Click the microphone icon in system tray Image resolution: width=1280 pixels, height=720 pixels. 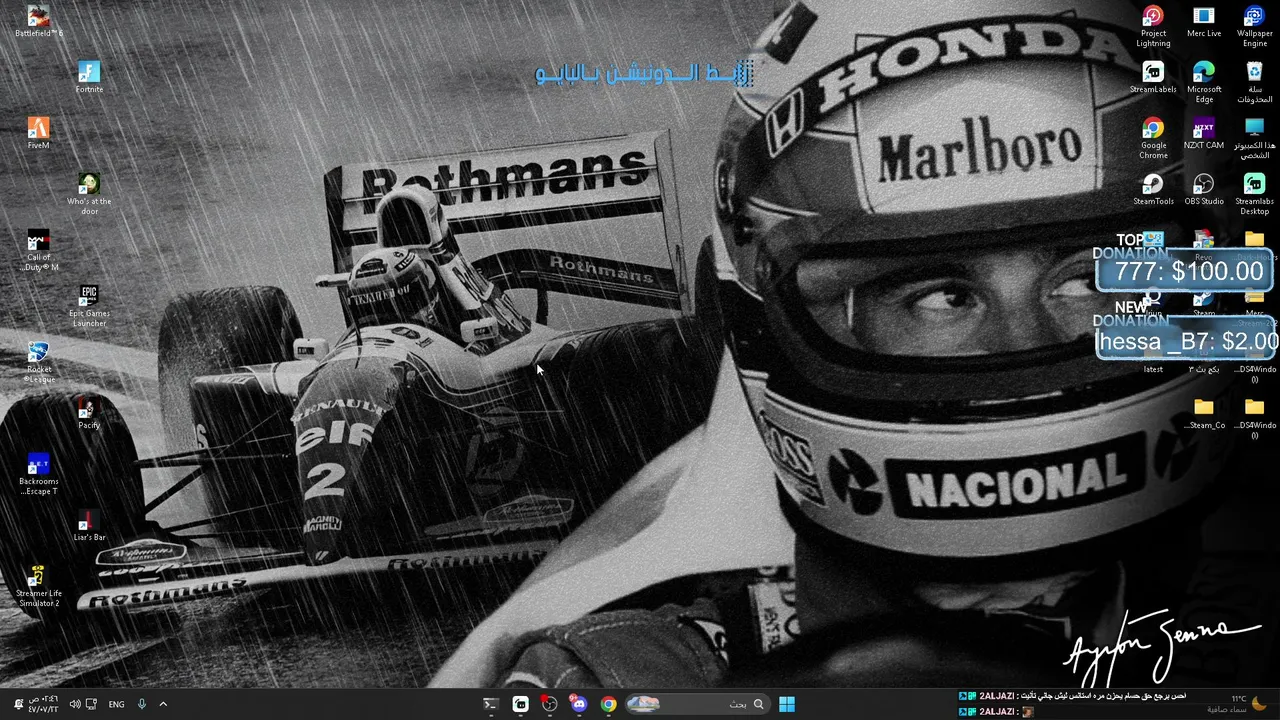click(x=141, y=704)
